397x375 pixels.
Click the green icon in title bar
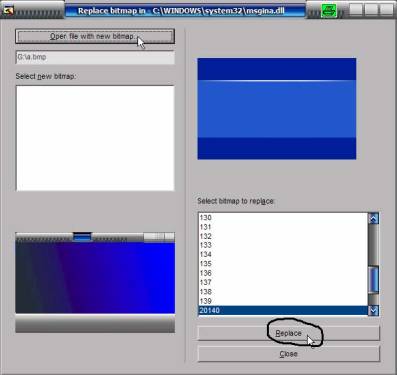329,10
